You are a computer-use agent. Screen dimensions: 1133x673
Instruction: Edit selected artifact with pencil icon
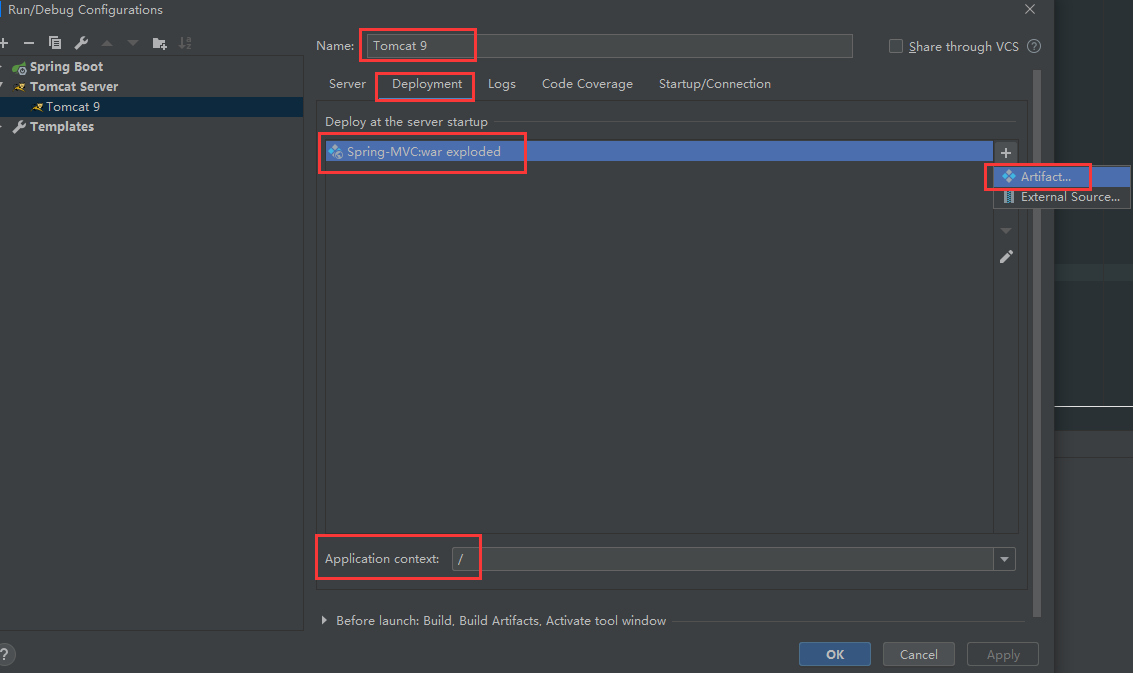point(1006,257)
